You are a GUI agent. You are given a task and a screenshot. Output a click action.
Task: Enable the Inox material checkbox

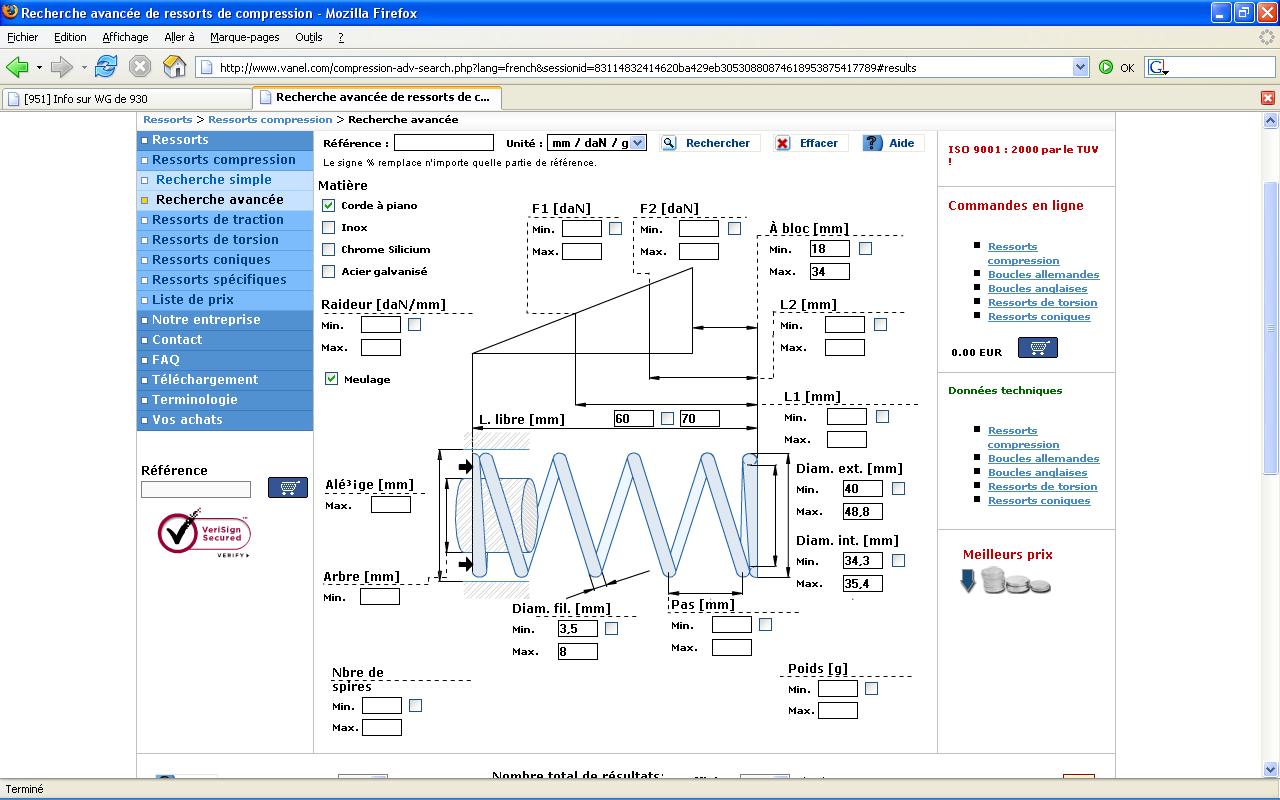(328, 227)
